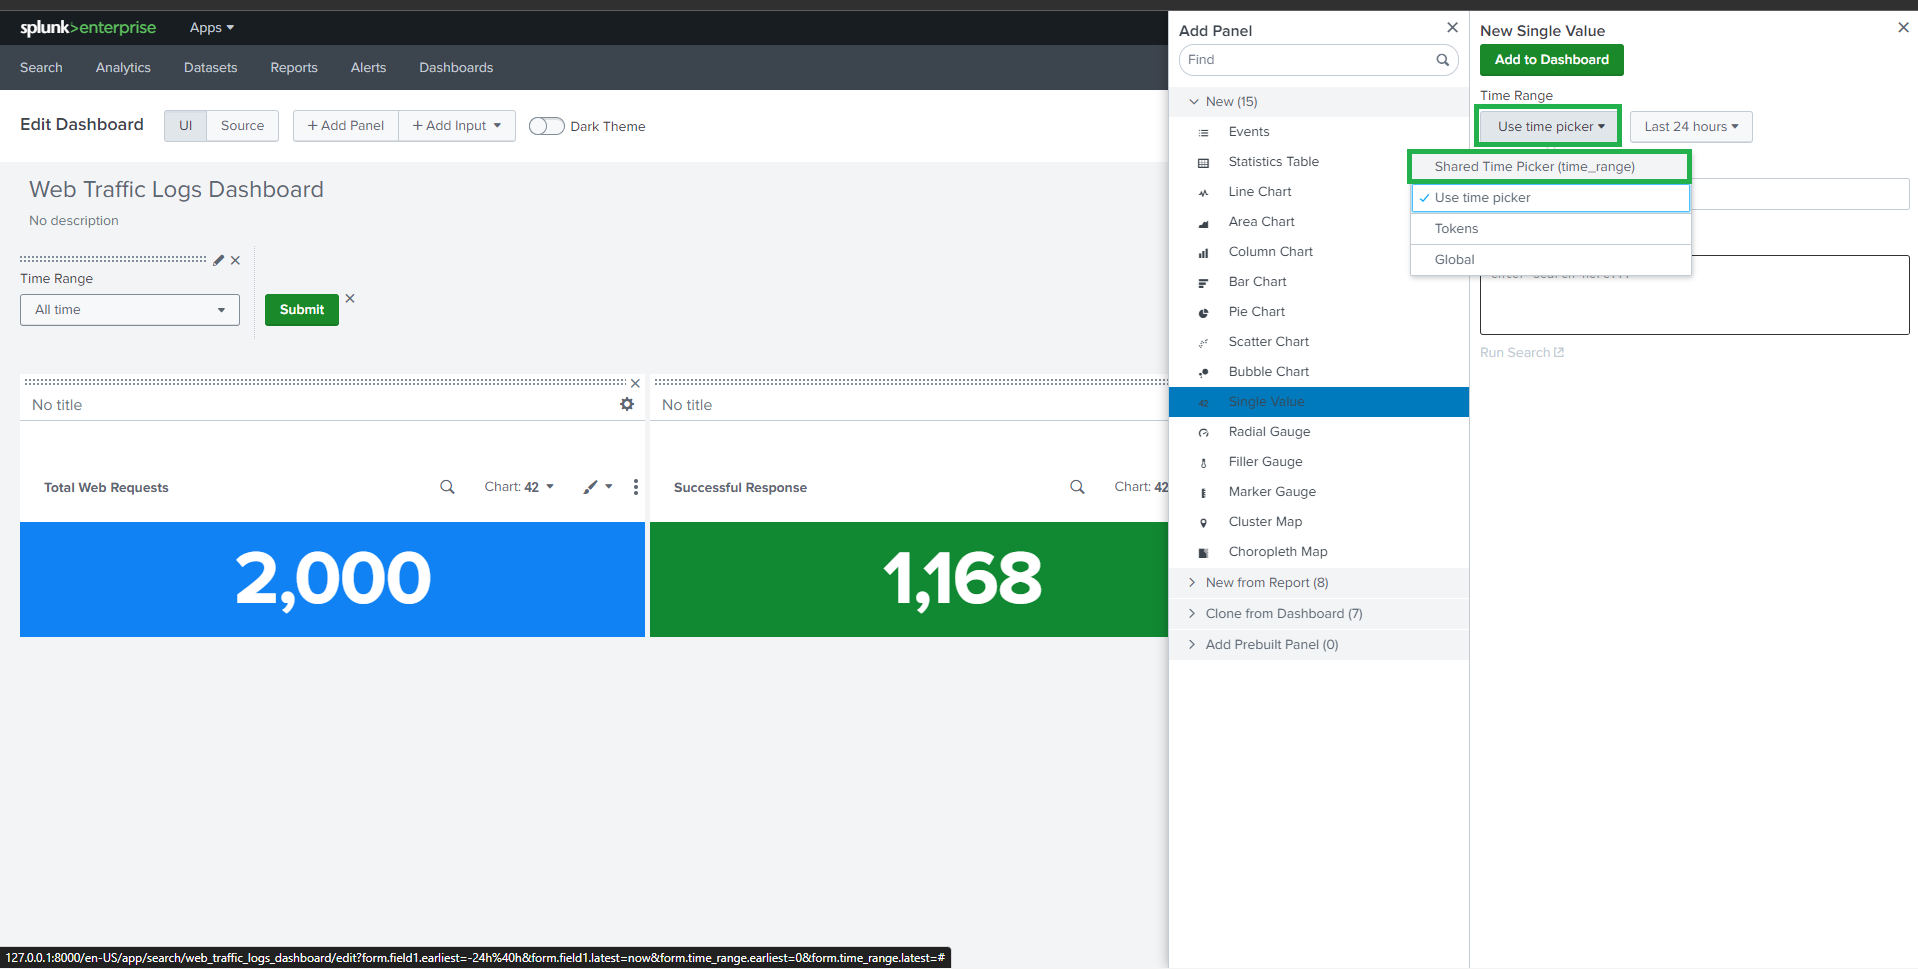This screenshot has width=1918, height=969.
Task: Click the Web Traffic Logs Dashboard title
Action: pyautogui.click(x=176, y=189)
